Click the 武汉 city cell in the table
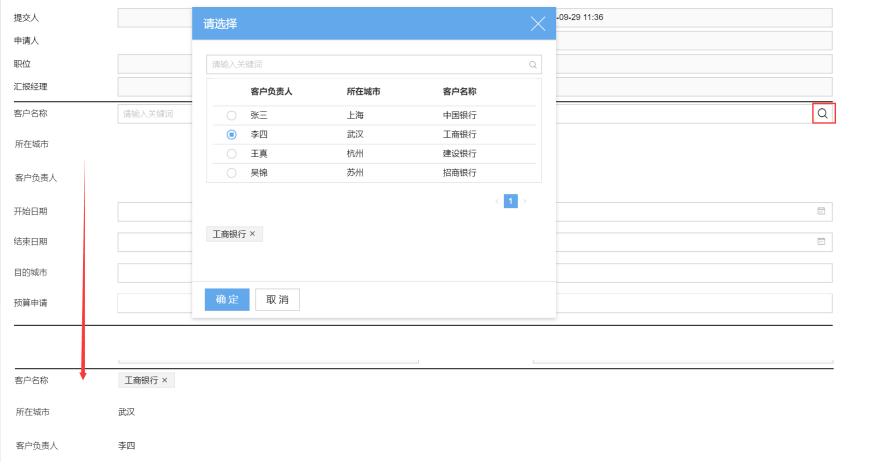This screenshot has height=463, width=878. click(x=355, y=134)
